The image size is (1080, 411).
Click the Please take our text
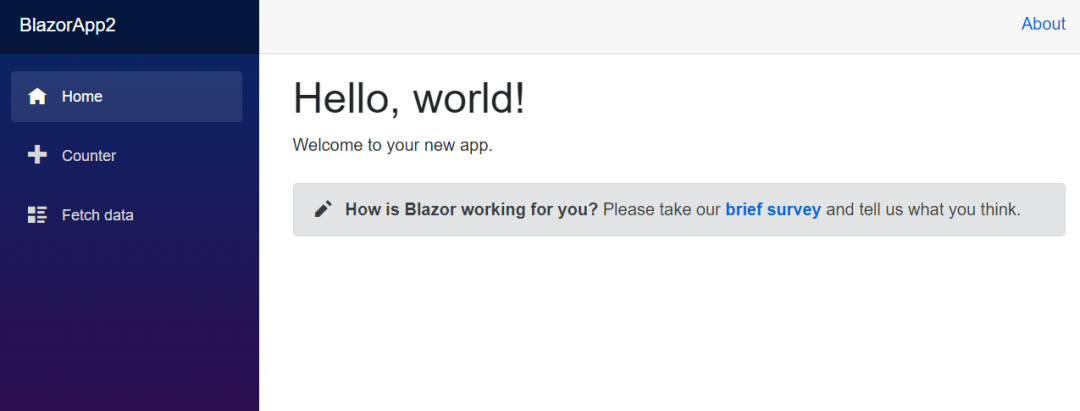[662, 209]
